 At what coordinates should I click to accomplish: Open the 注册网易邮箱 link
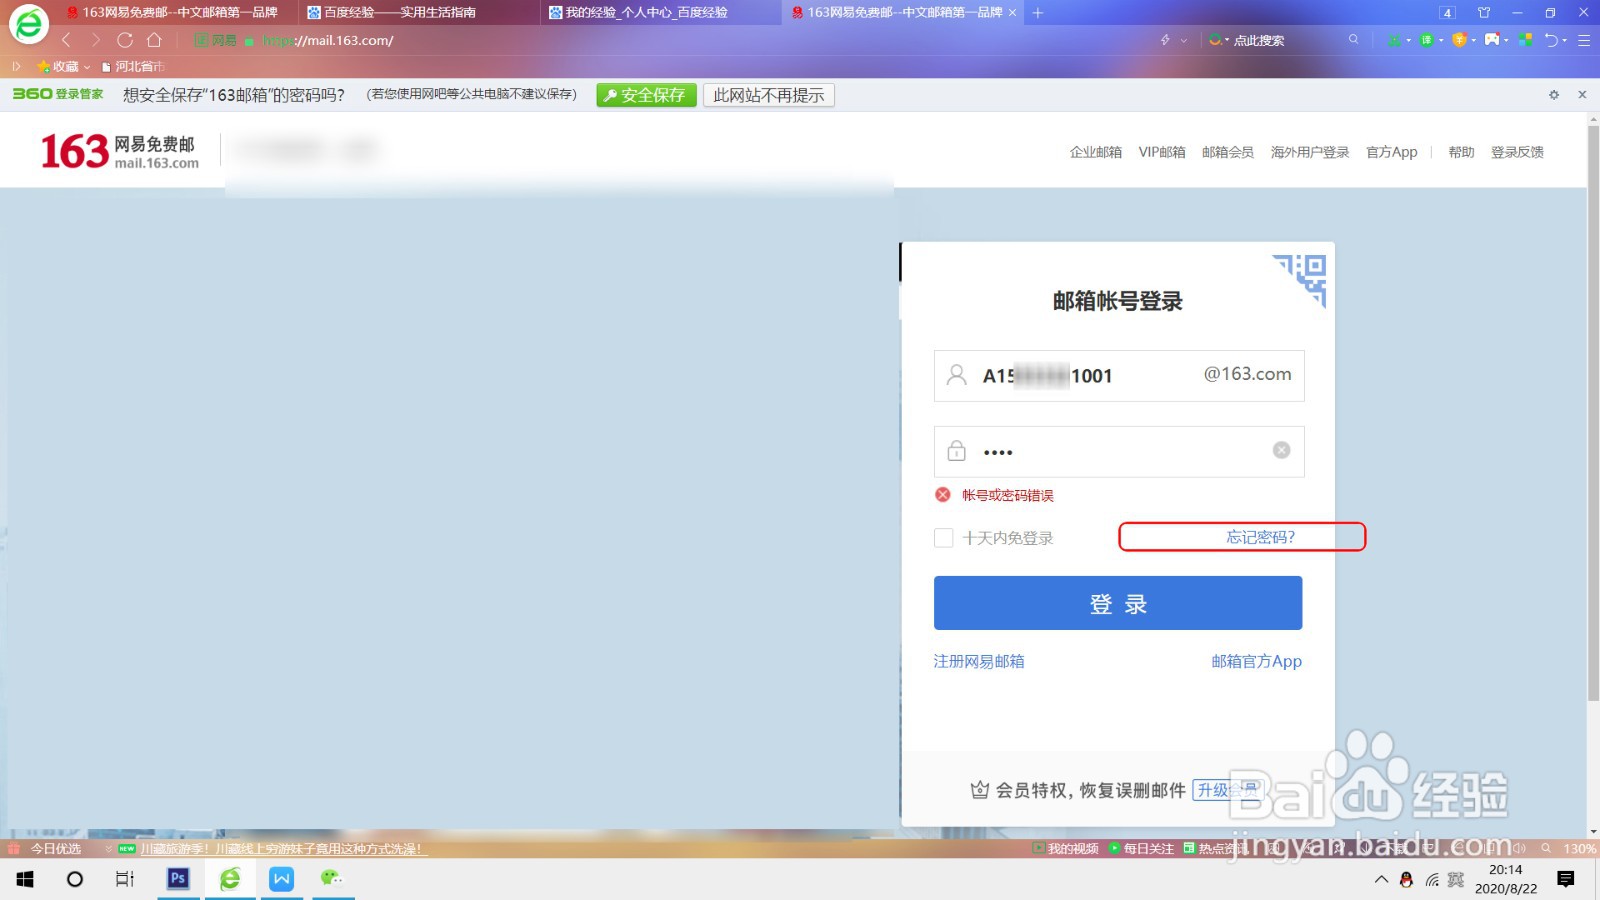(979, 661)
